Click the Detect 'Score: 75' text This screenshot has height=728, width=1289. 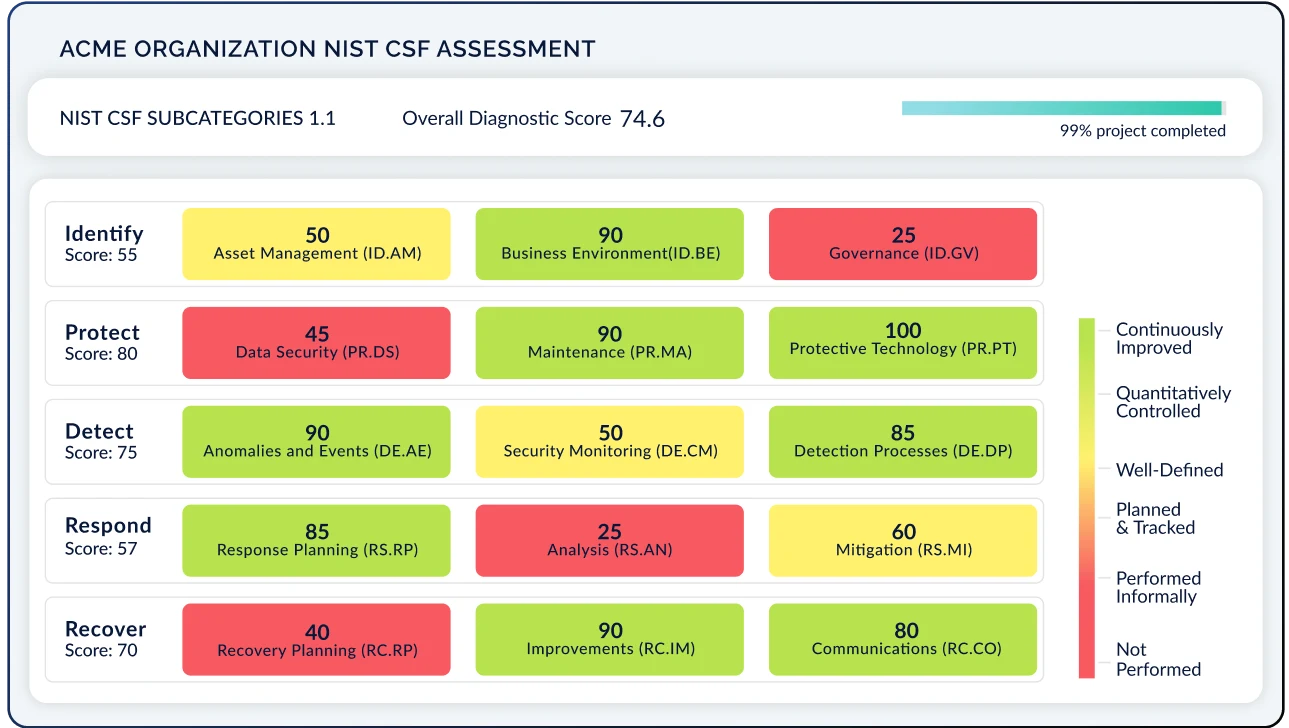coord(101,453)
